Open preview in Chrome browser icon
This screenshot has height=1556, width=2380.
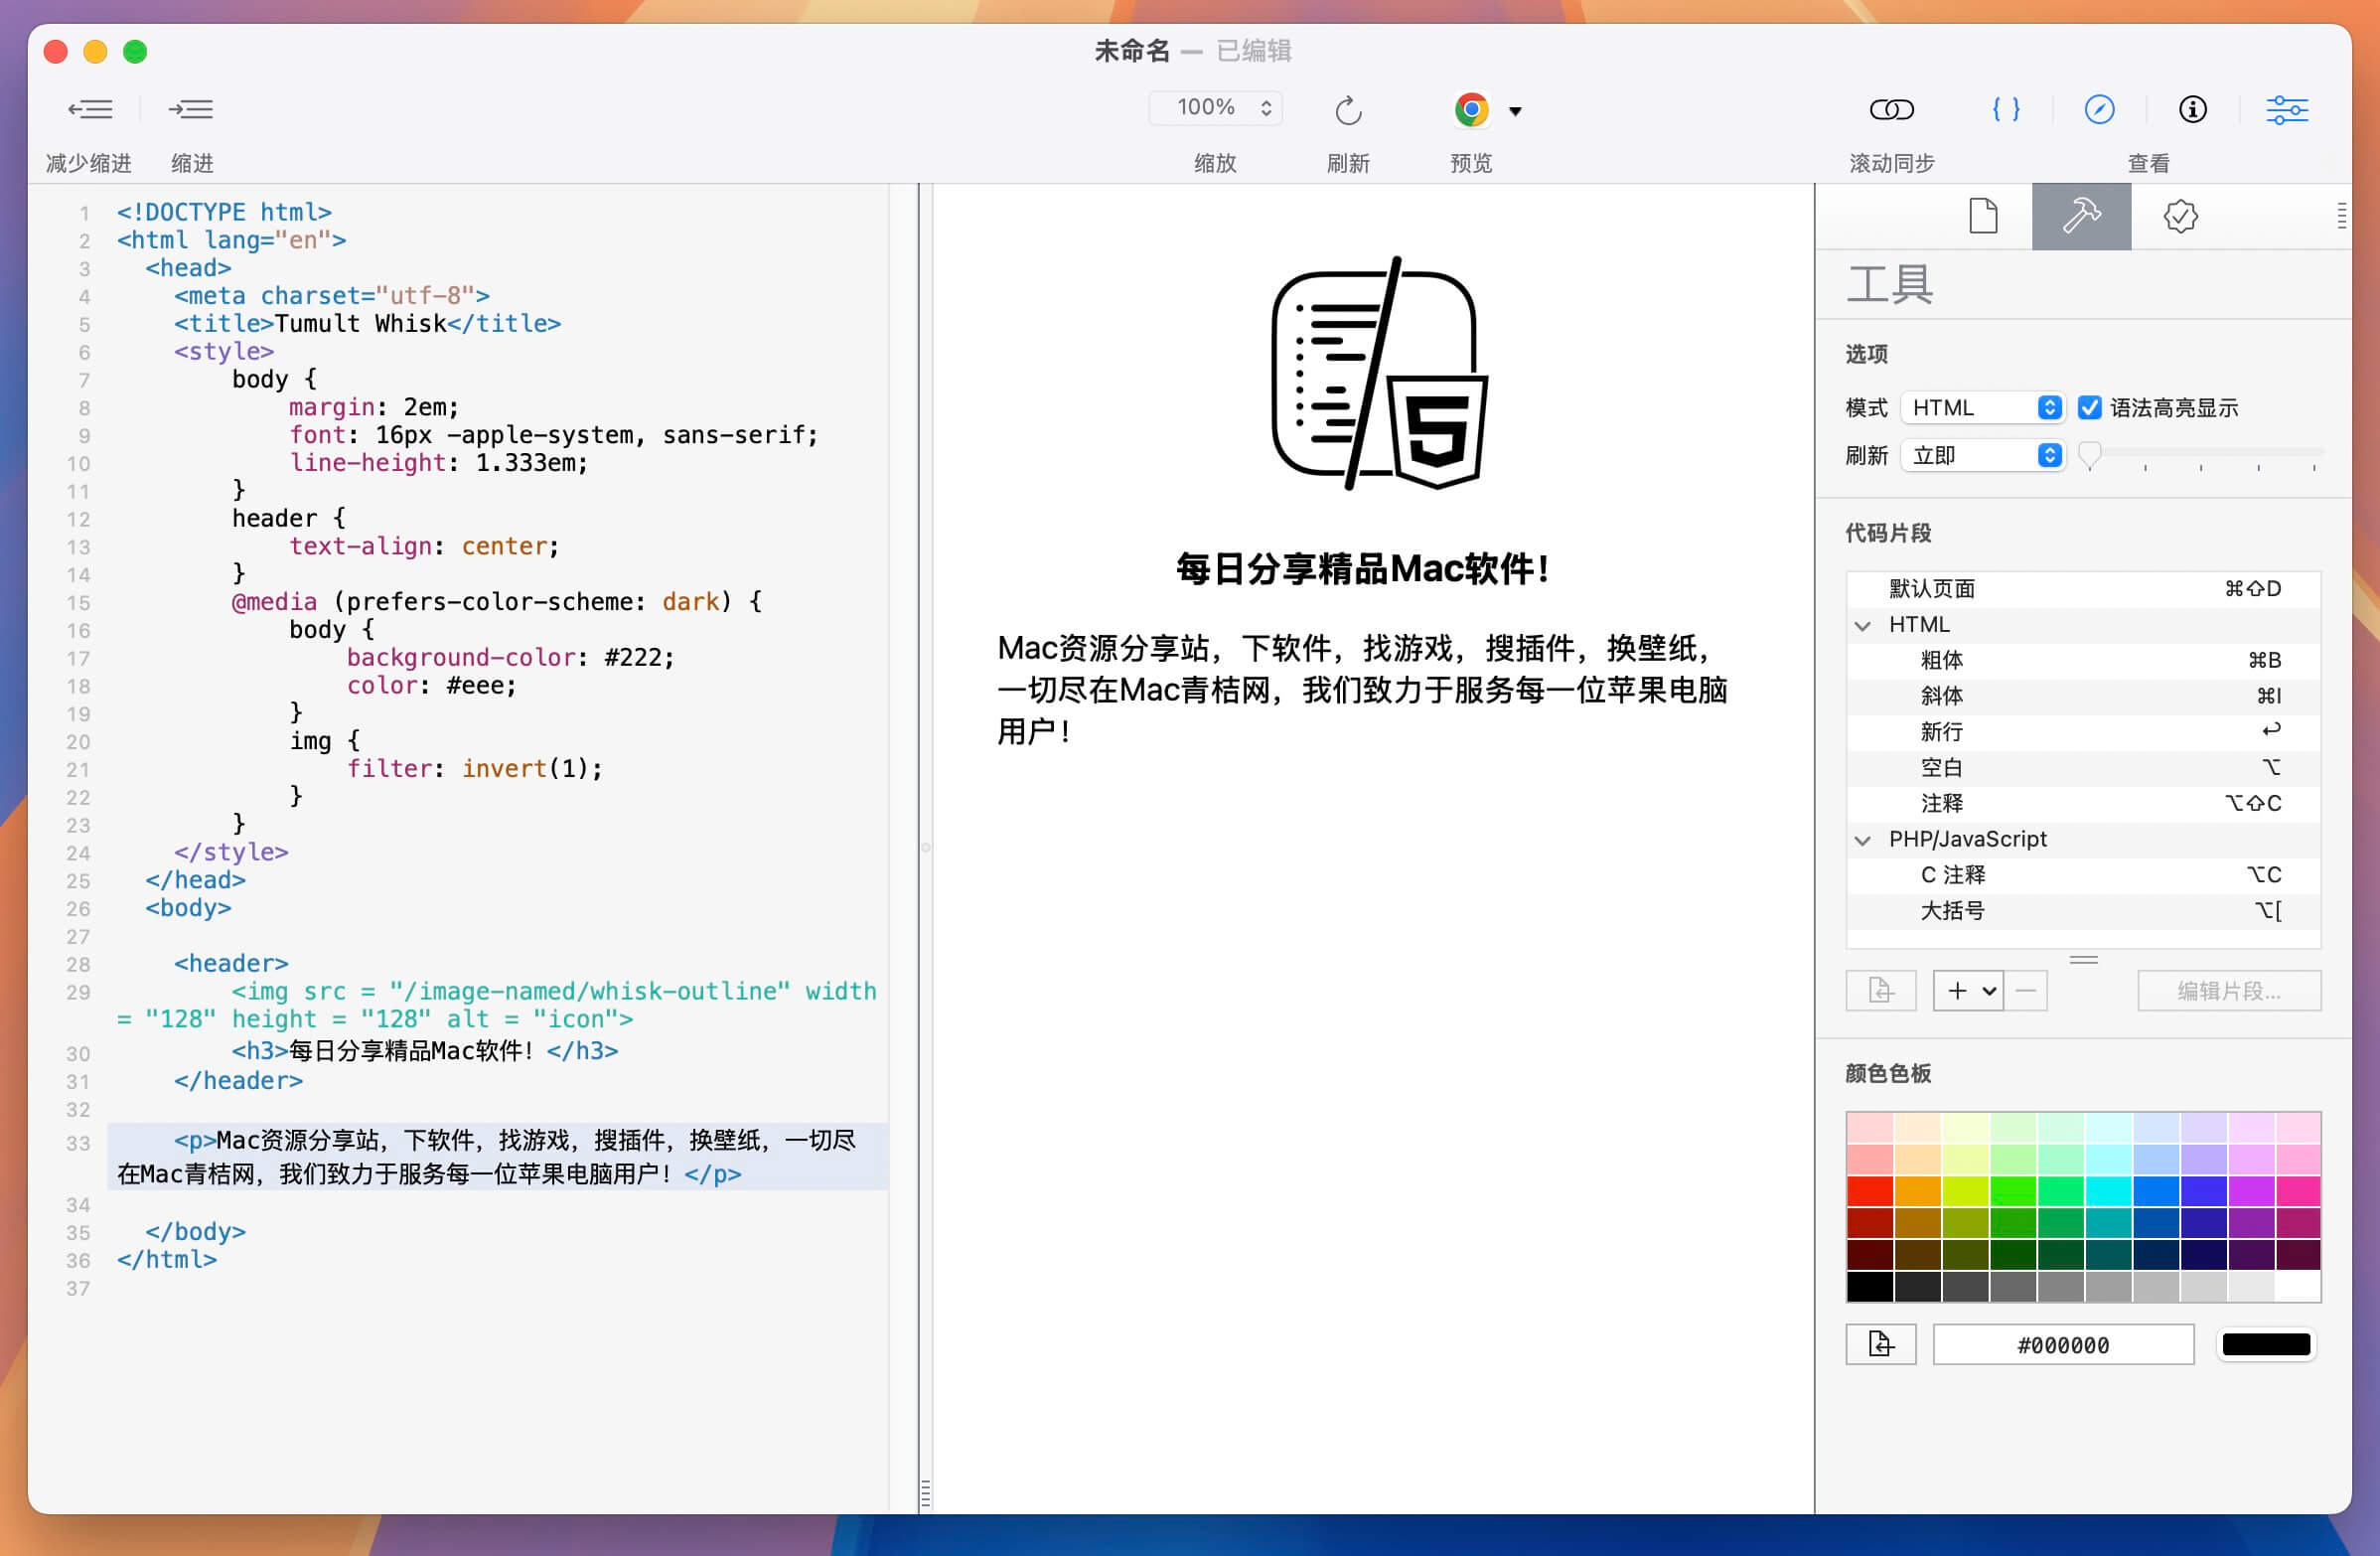tap(1471, 109)
